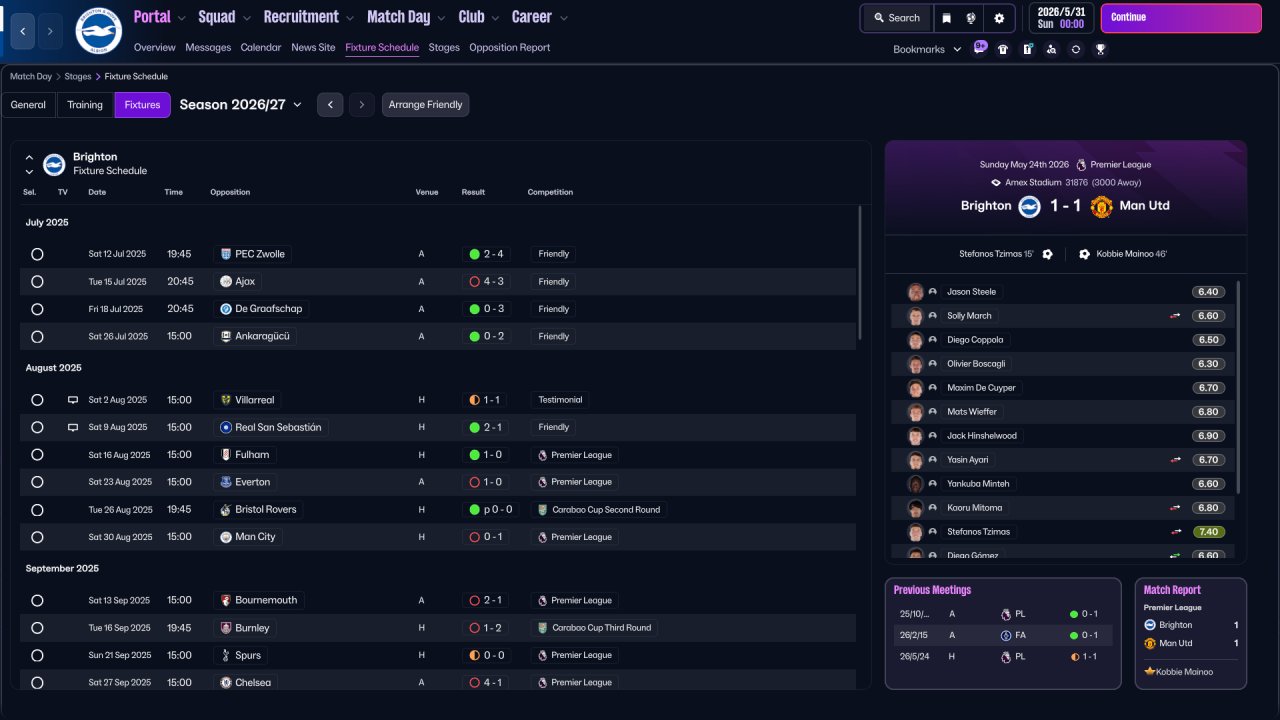Viewport: 1280px width, 720px height.
Task: Select the radio button for the Ankaragücü fixture
Action: (37, 337)
